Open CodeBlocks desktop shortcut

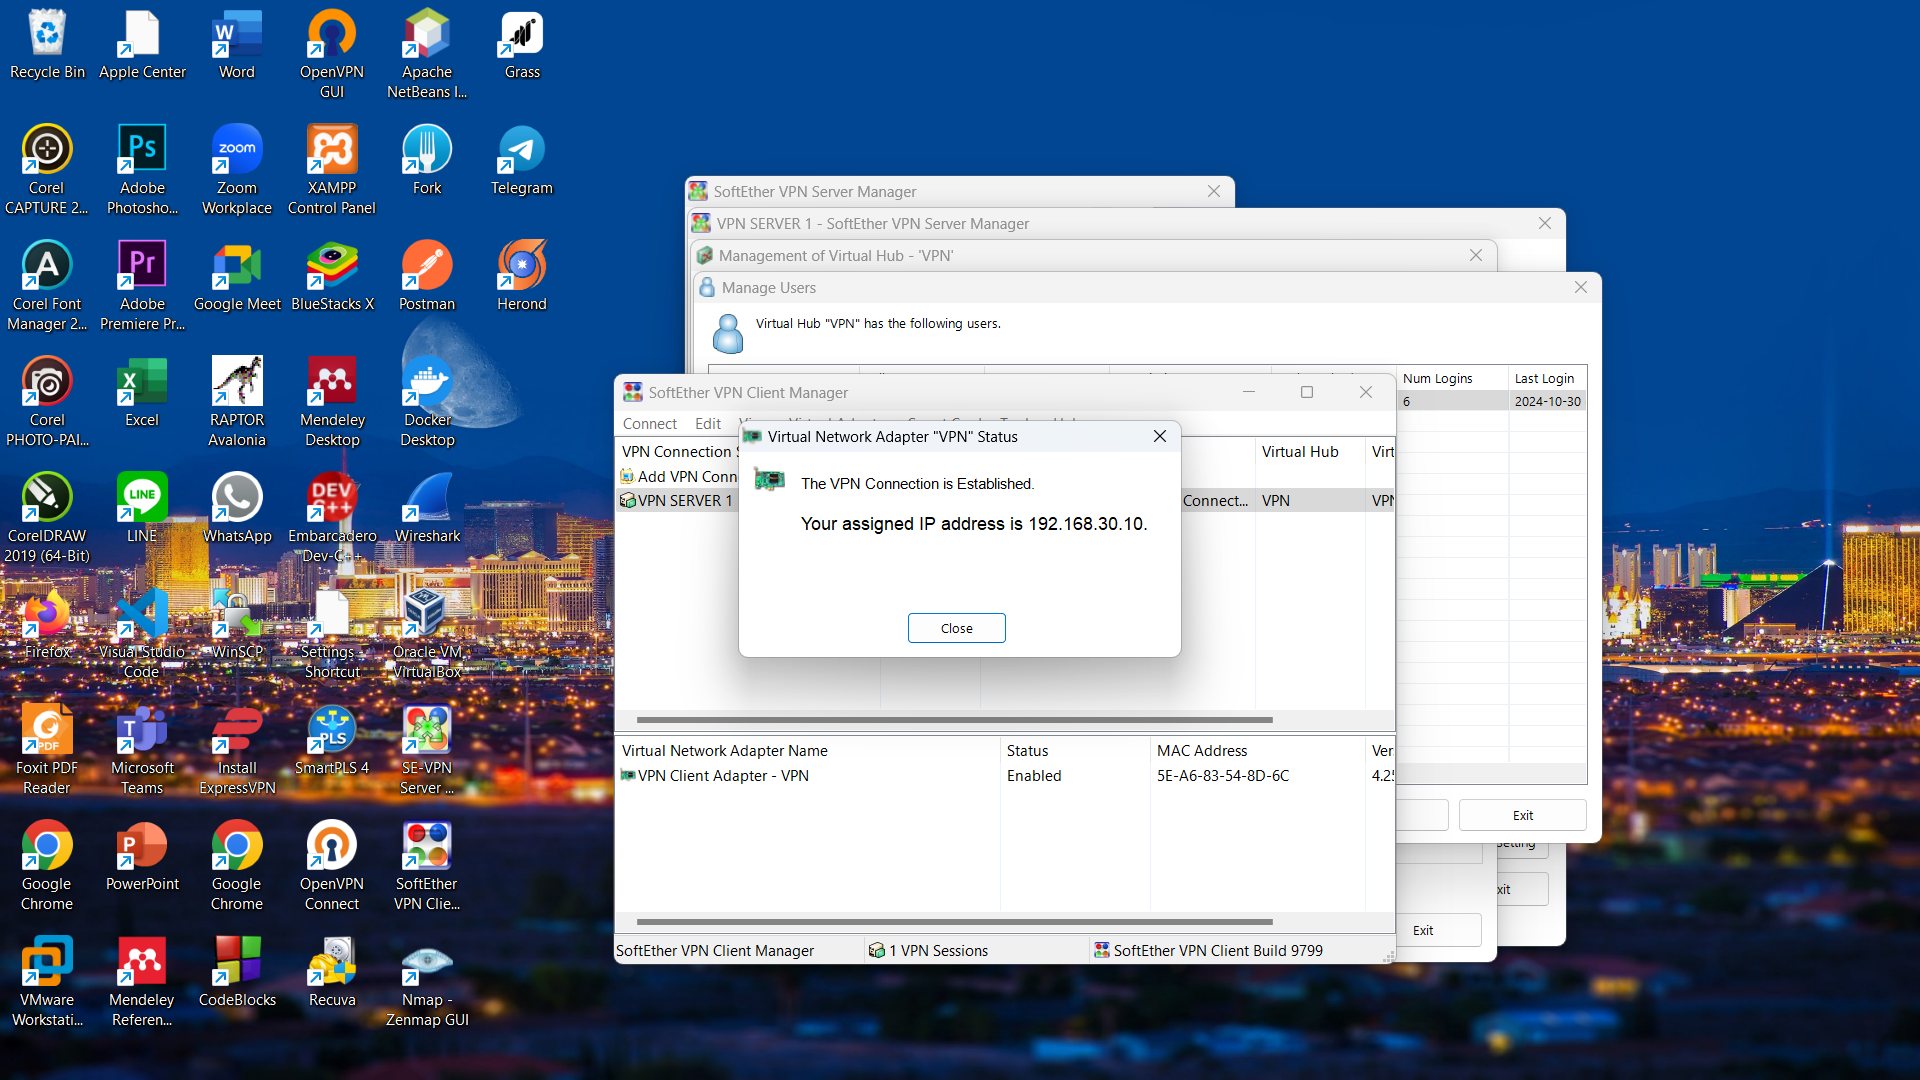237,973
